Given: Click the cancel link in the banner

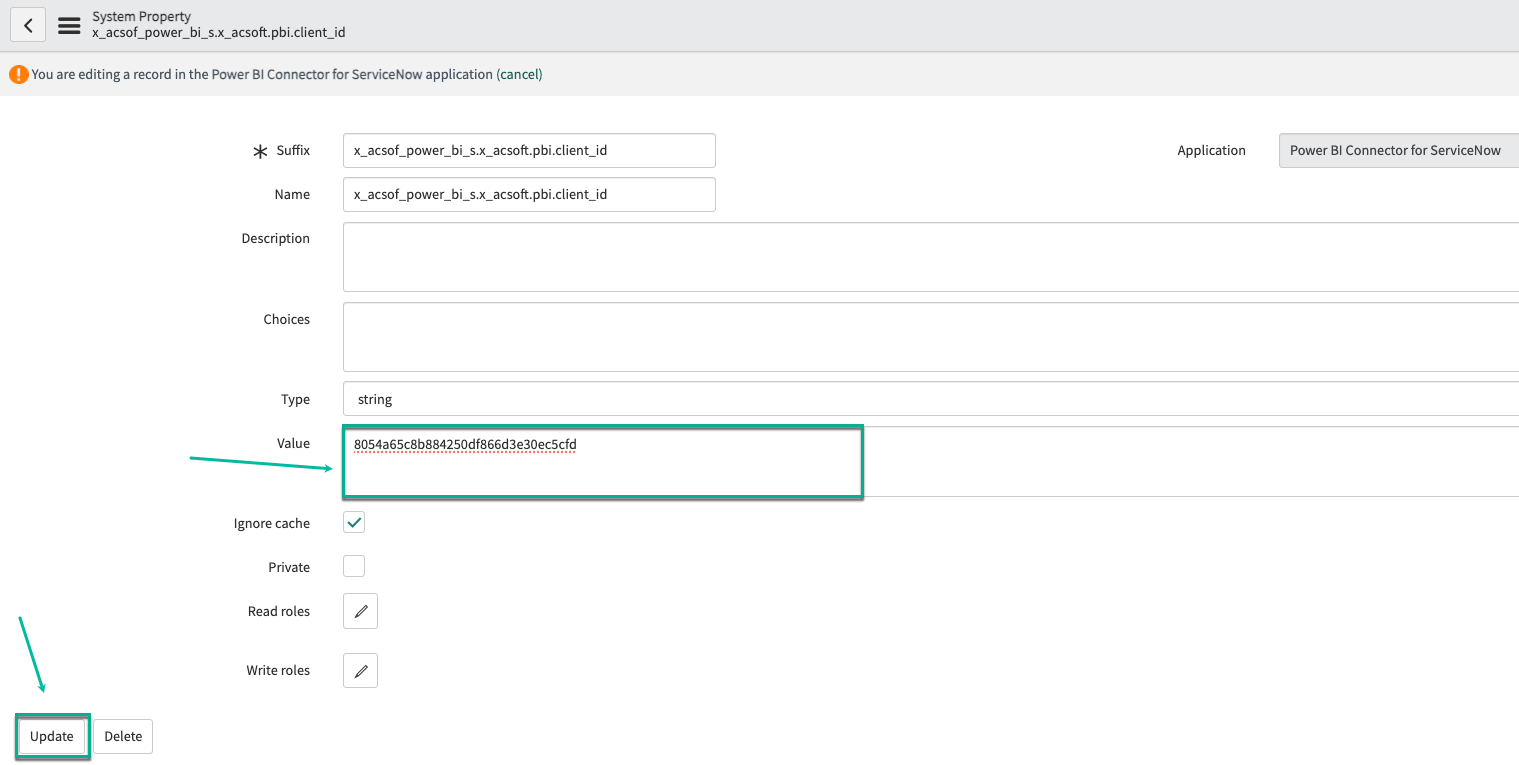Looking at the screenshot, I should coord(519,73).
